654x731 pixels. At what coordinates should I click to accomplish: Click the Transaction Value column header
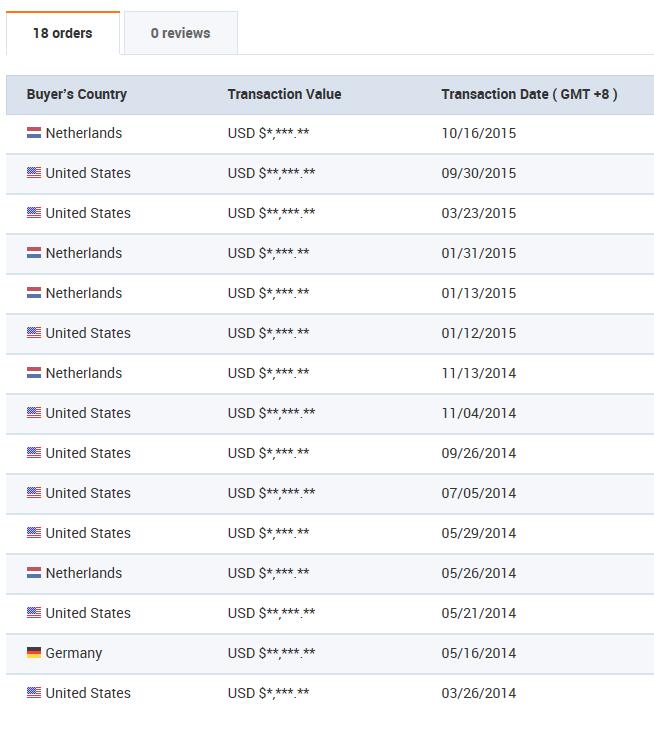pos(284,94)
